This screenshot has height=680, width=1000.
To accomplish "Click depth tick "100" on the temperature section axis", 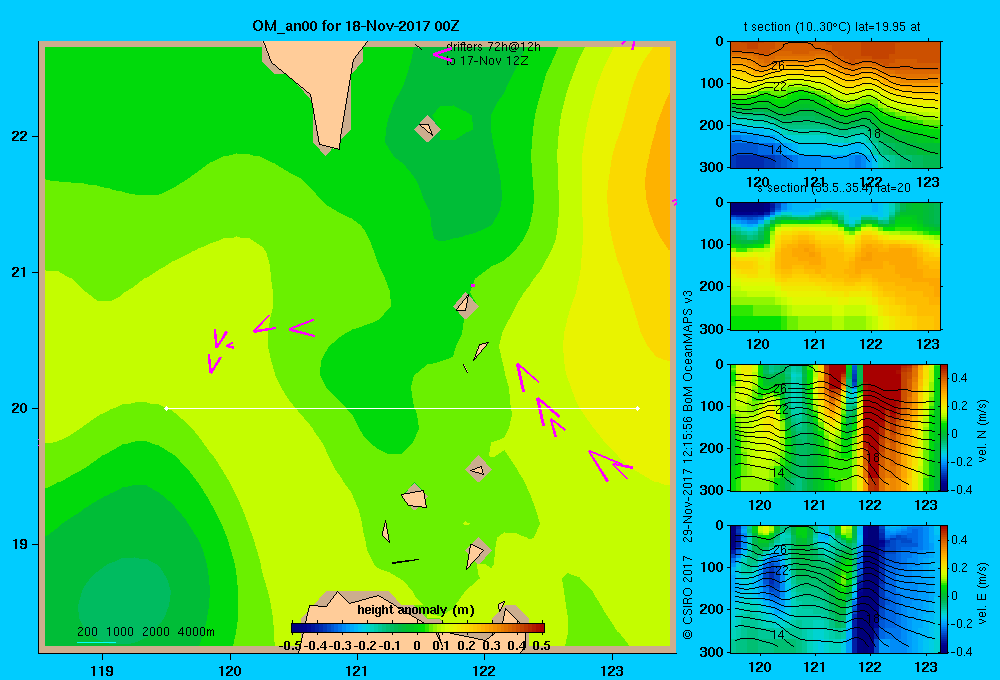I will tap(710, 83).
